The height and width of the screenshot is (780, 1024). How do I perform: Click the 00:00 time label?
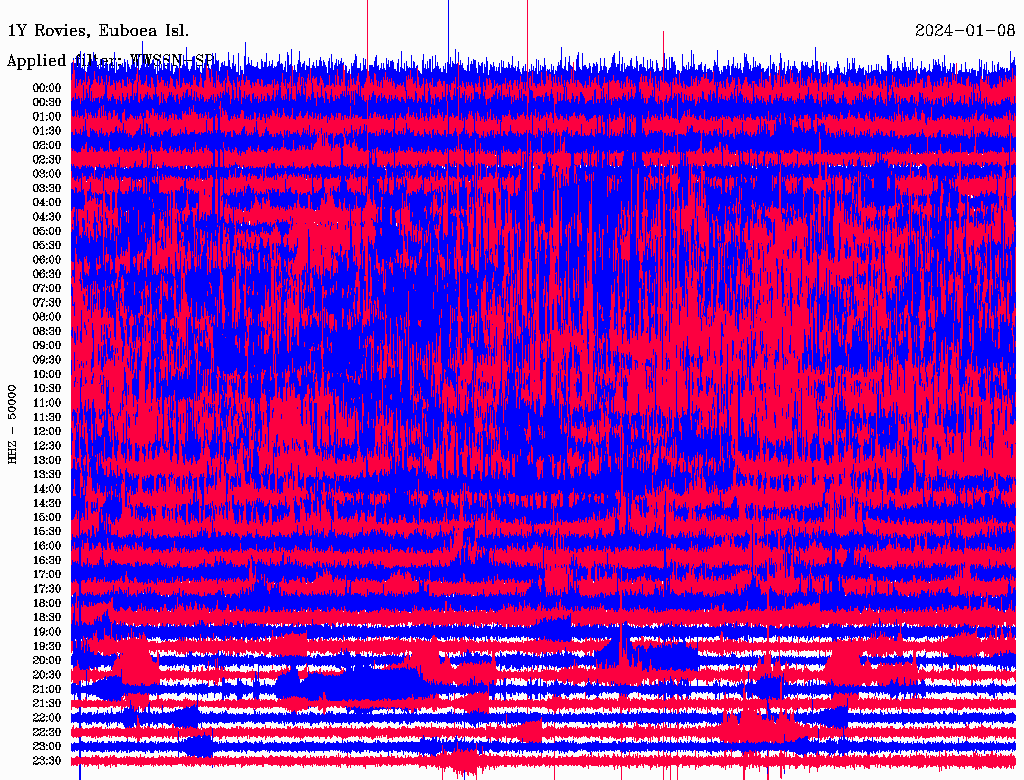[47, 88]
